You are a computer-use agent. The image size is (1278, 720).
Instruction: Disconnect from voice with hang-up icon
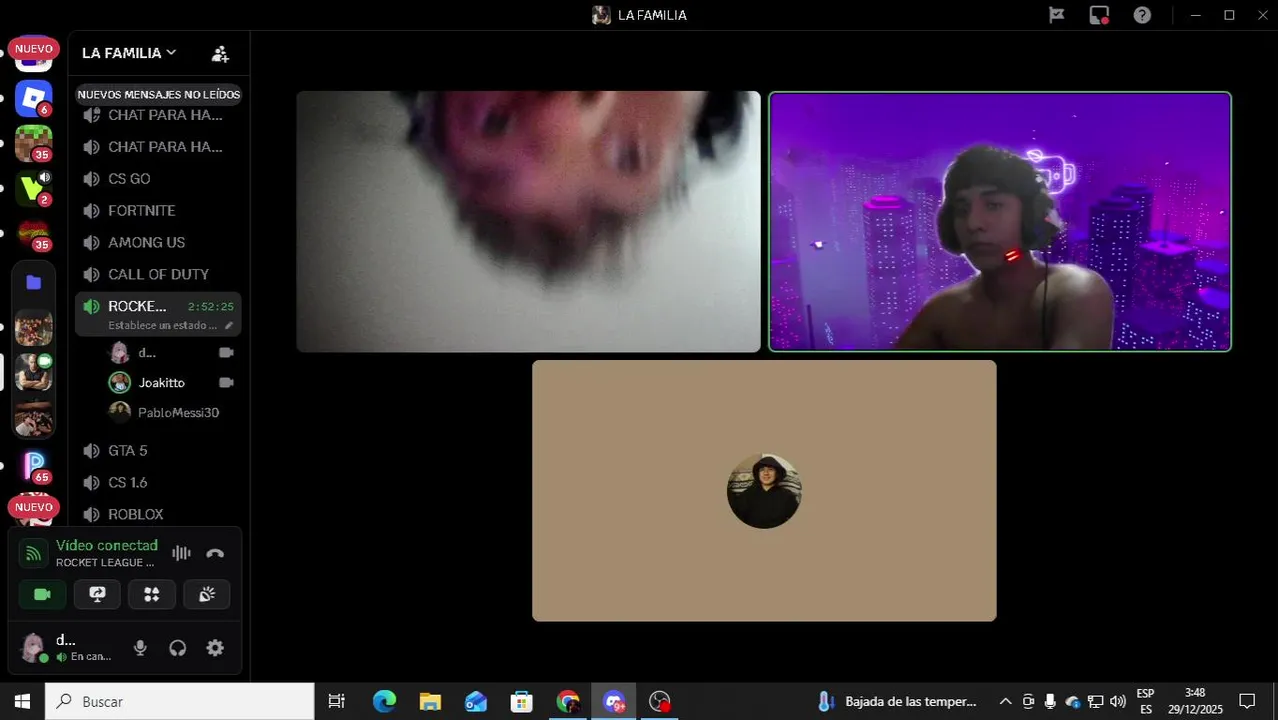[x=215, y=553]
